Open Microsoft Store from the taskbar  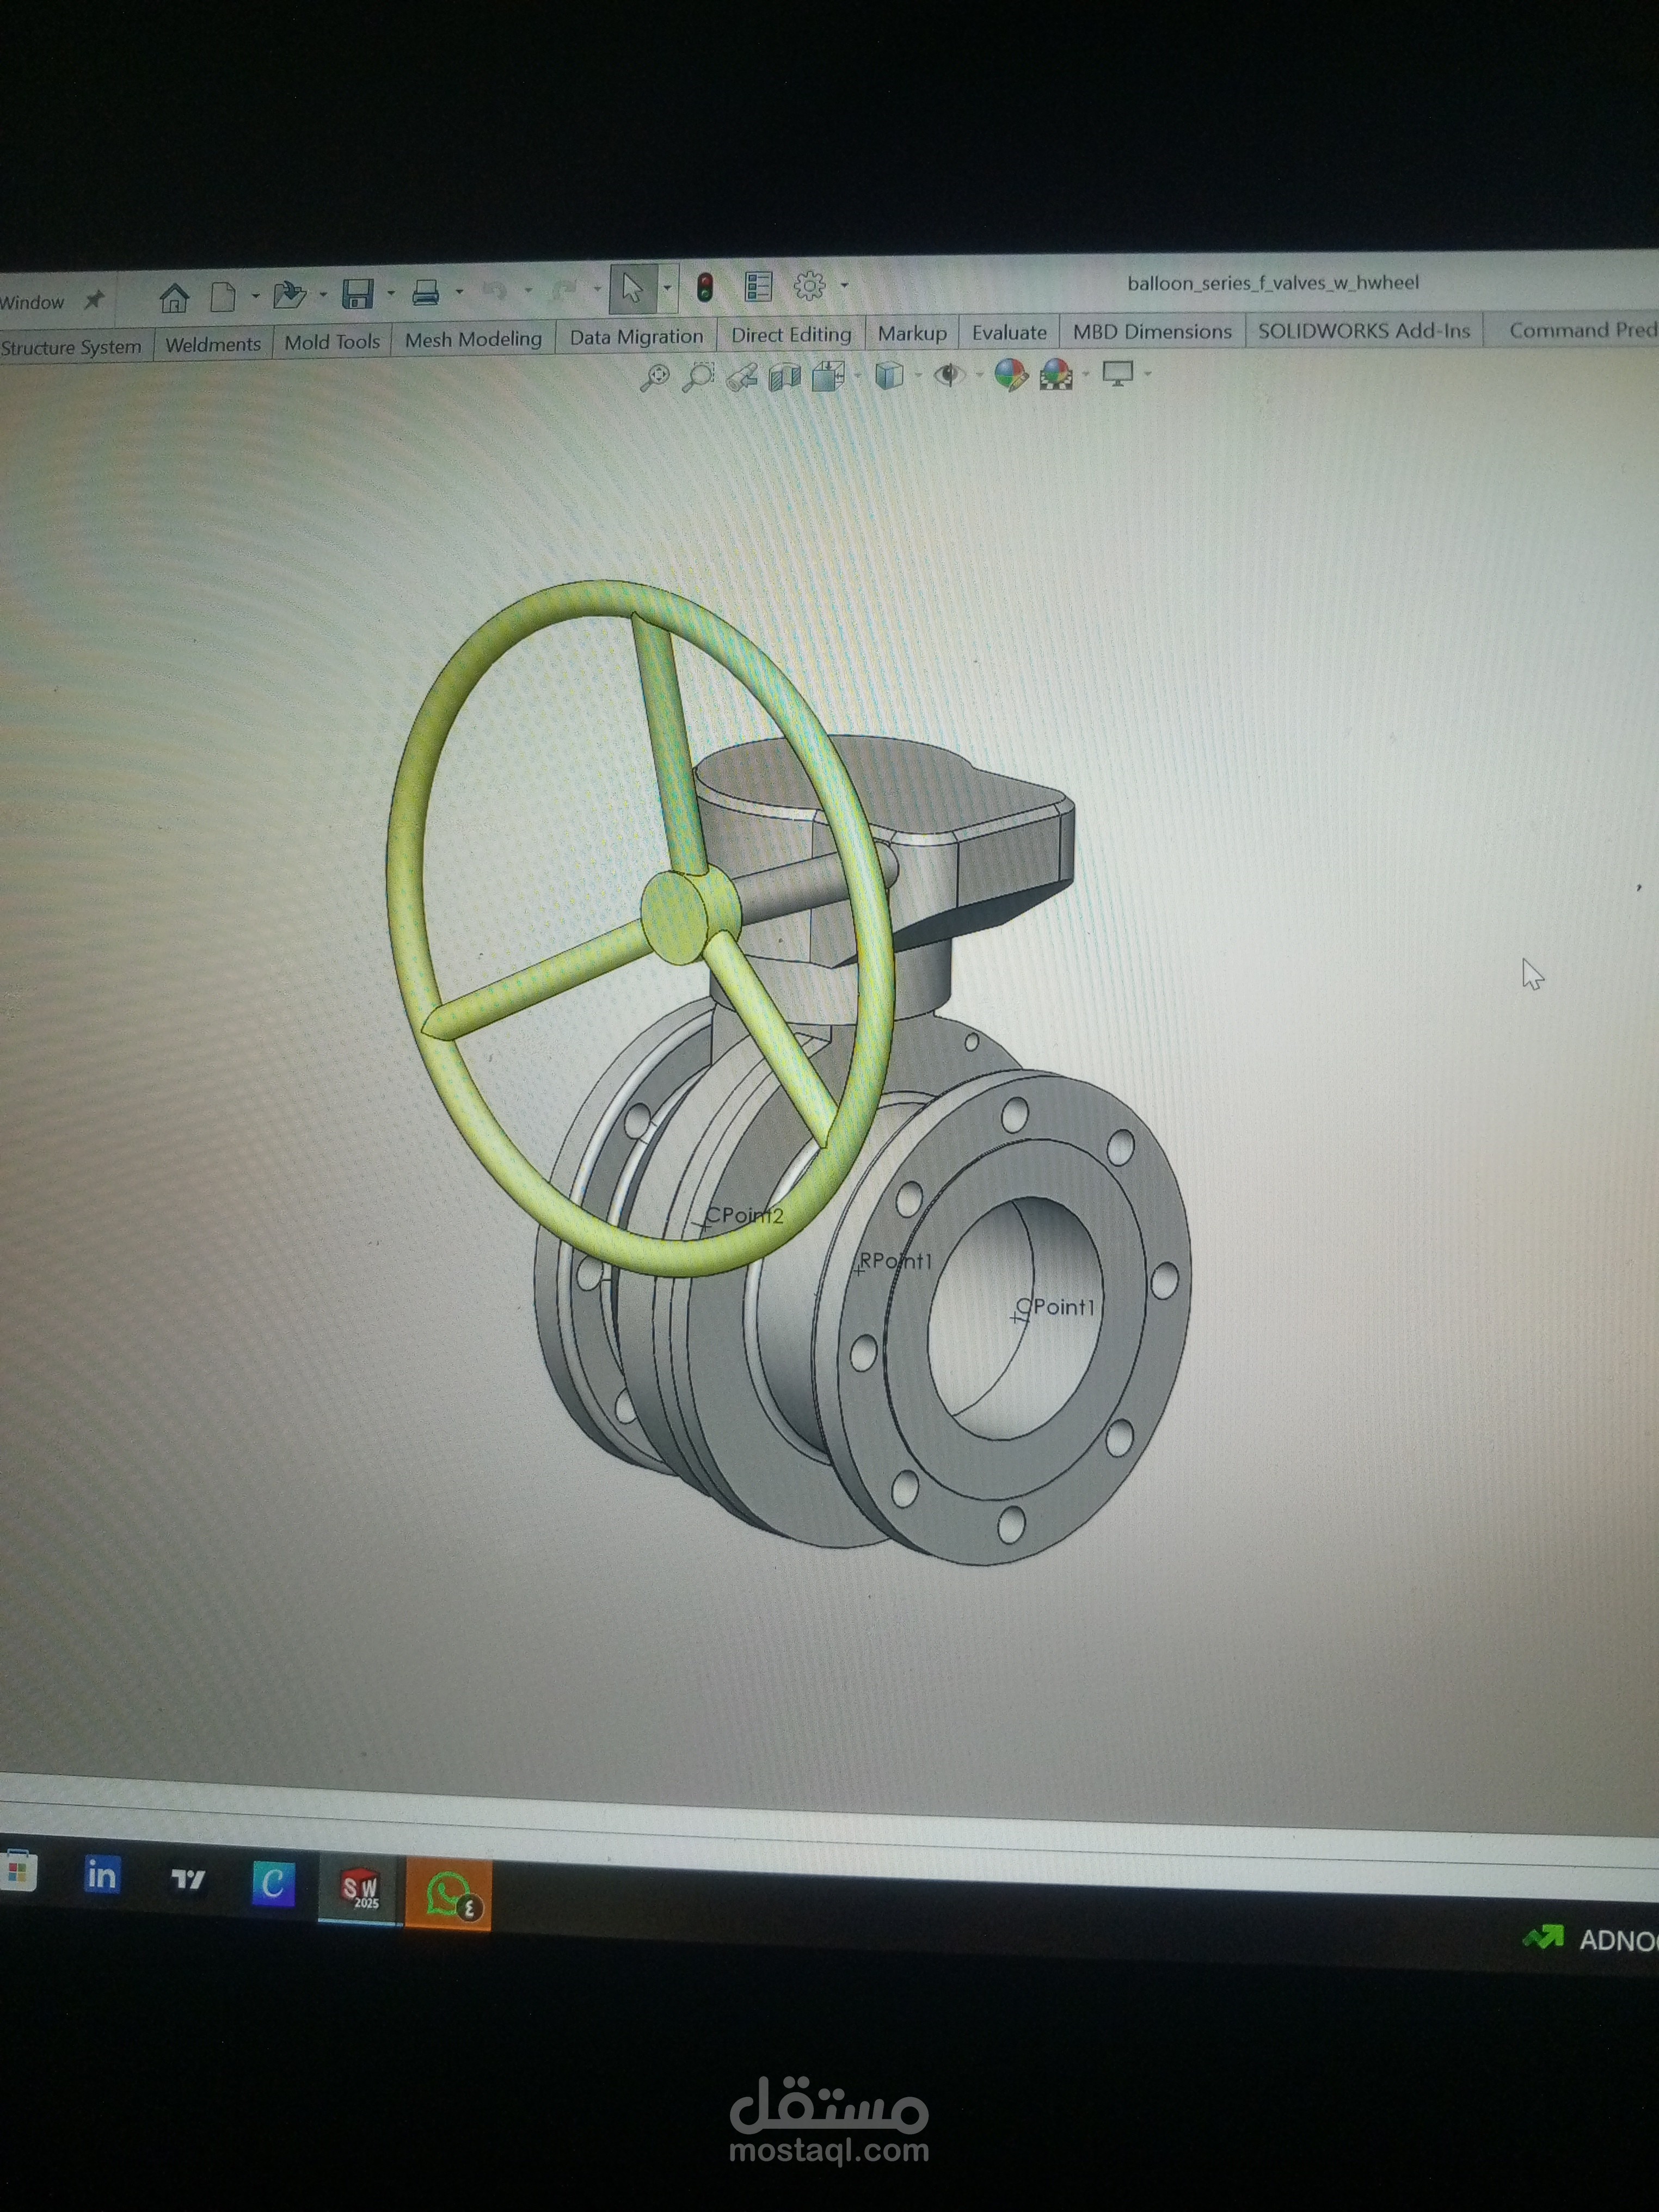click(x=19, y=1871)
